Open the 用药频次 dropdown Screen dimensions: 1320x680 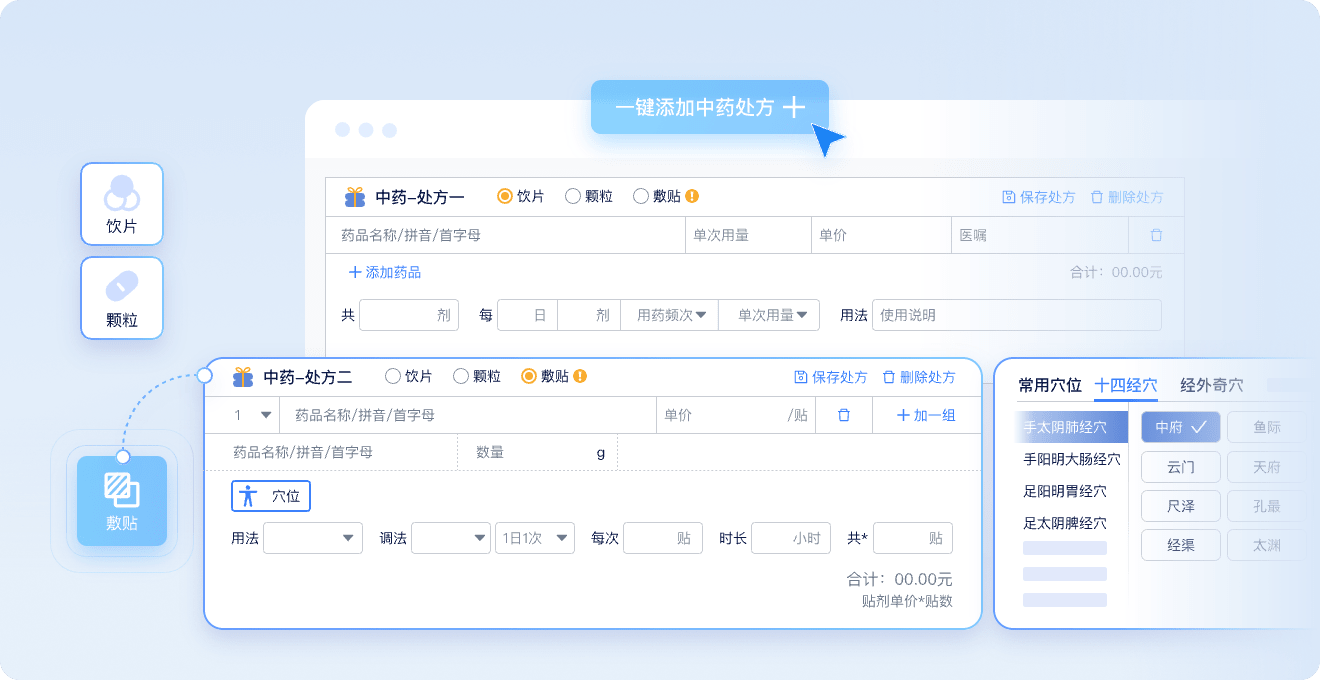click(670, 315)
